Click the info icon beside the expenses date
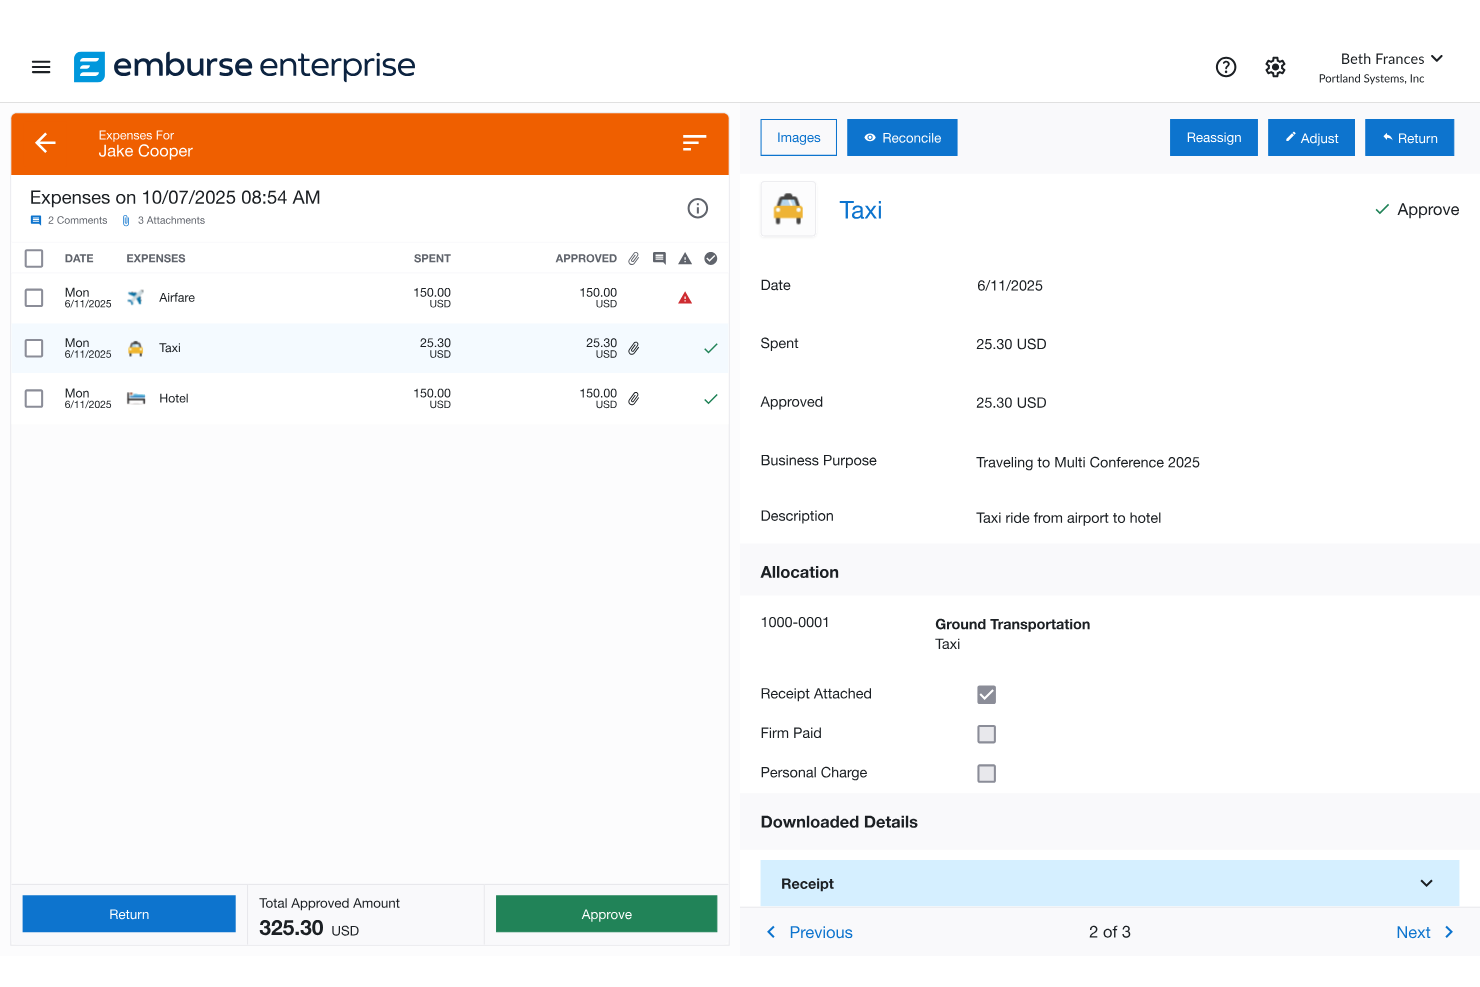The height and width of the screenshot is (987, 1480). (697, 208)
